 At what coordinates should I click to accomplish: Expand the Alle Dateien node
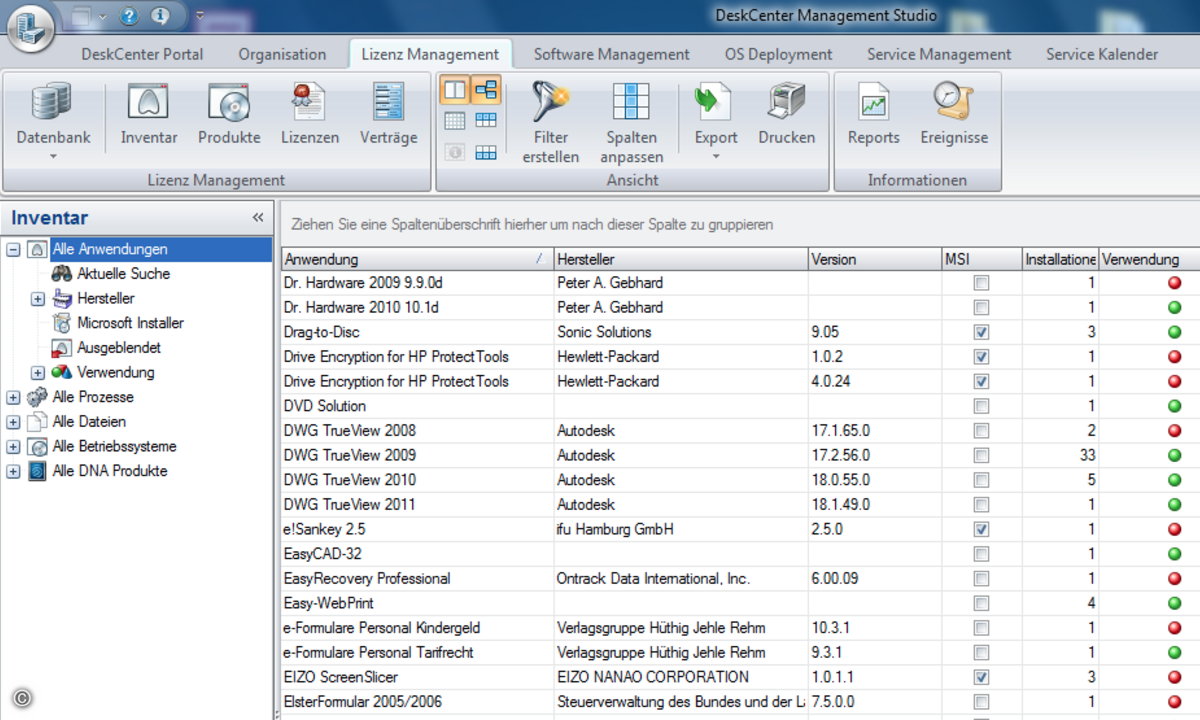tap(13, 422)
